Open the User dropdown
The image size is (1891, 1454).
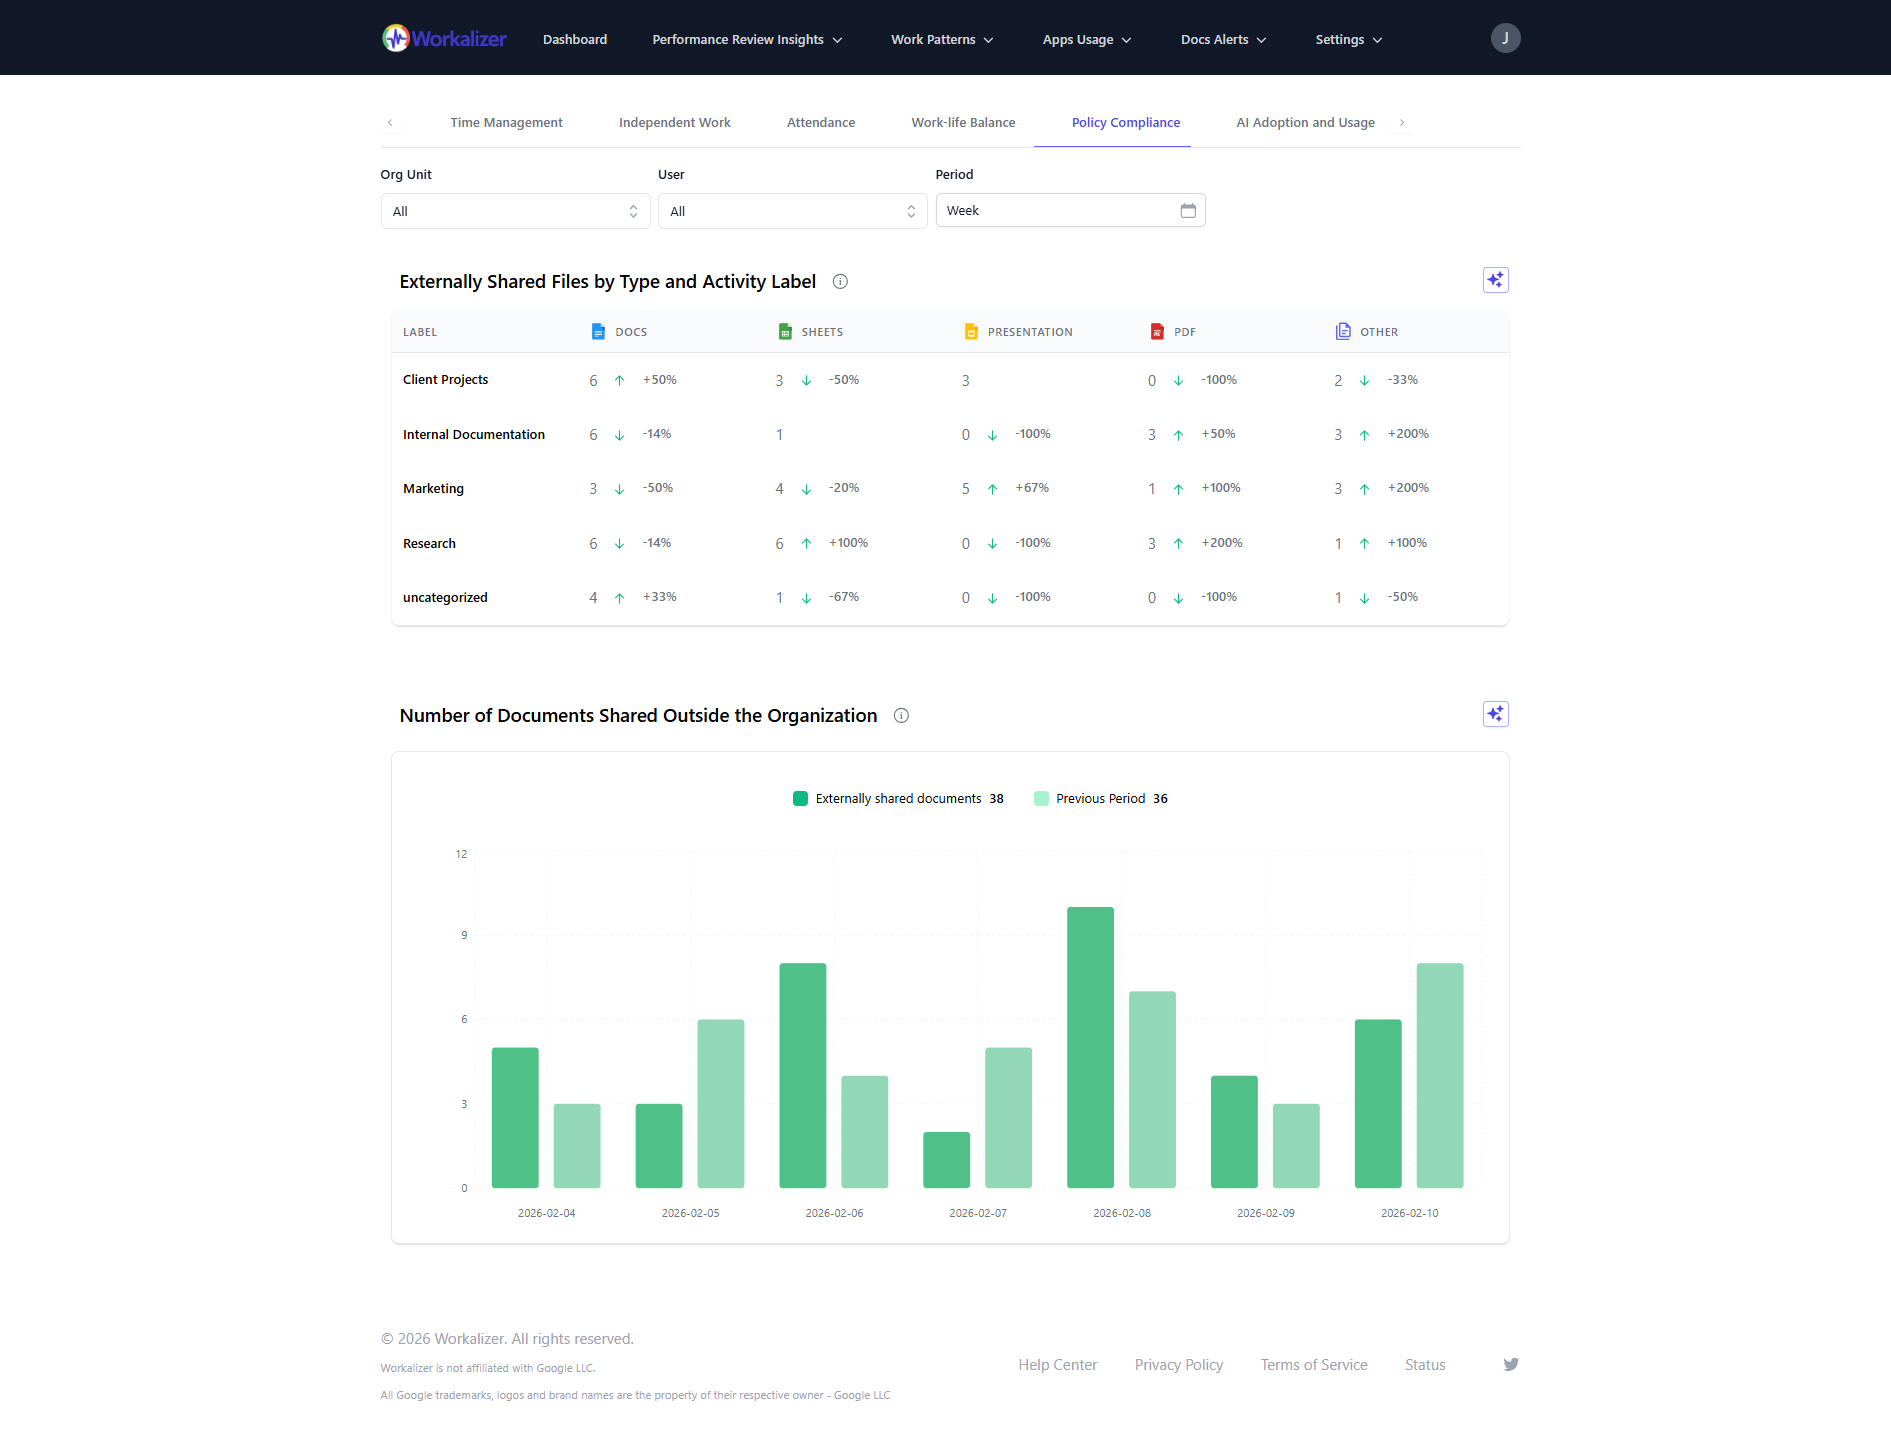click(x=791, y=210)
